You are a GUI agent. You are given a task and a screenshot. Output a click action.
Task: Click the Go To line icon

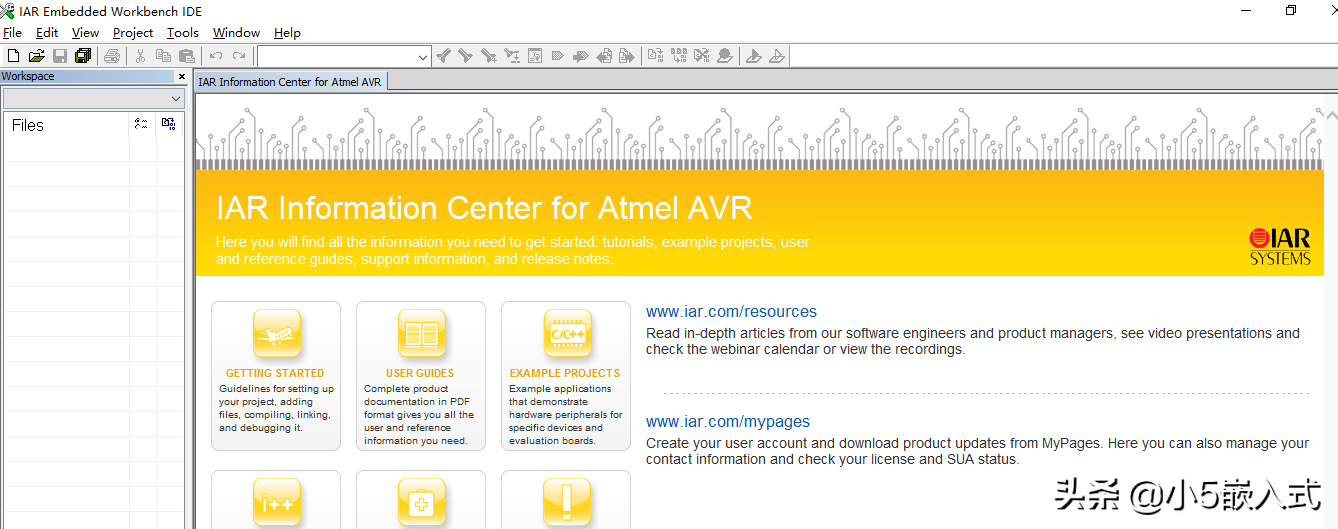point(535,56)
